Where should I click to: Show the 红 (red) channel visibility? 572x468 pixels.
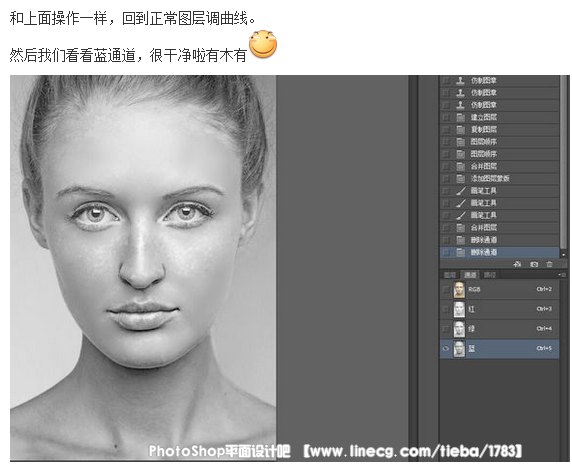click(446, 309)
